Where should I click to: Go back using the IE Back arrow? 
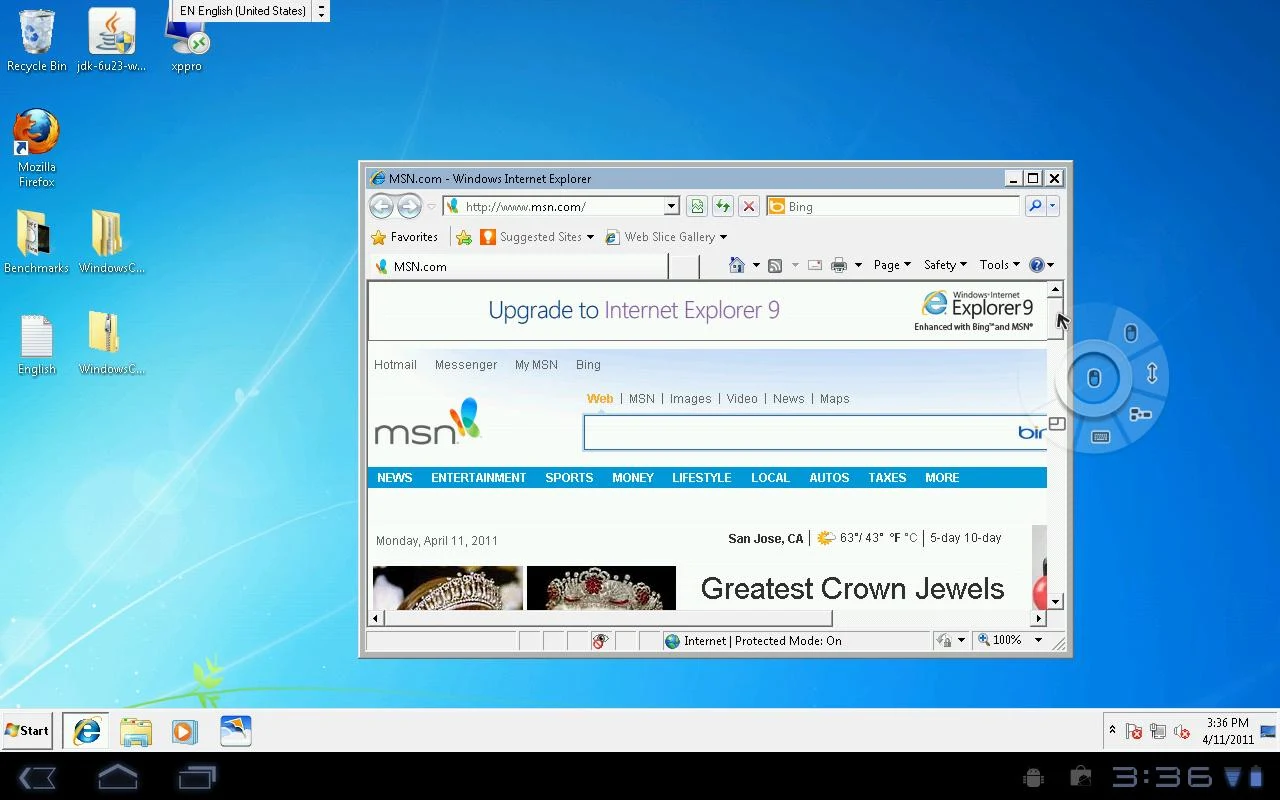point(381,207)
